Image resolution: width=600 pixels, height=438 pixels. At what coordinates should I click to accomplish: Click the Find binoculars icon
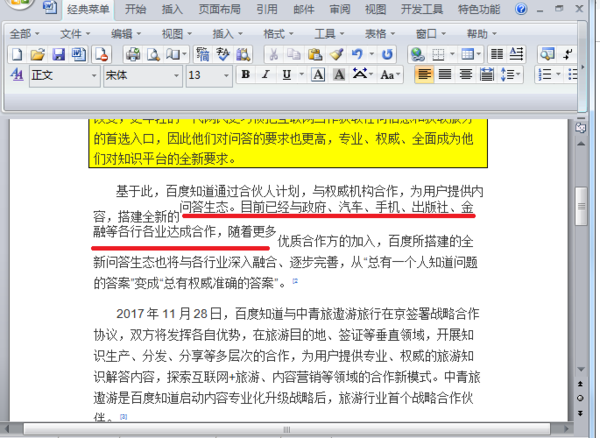coord(243,55)
